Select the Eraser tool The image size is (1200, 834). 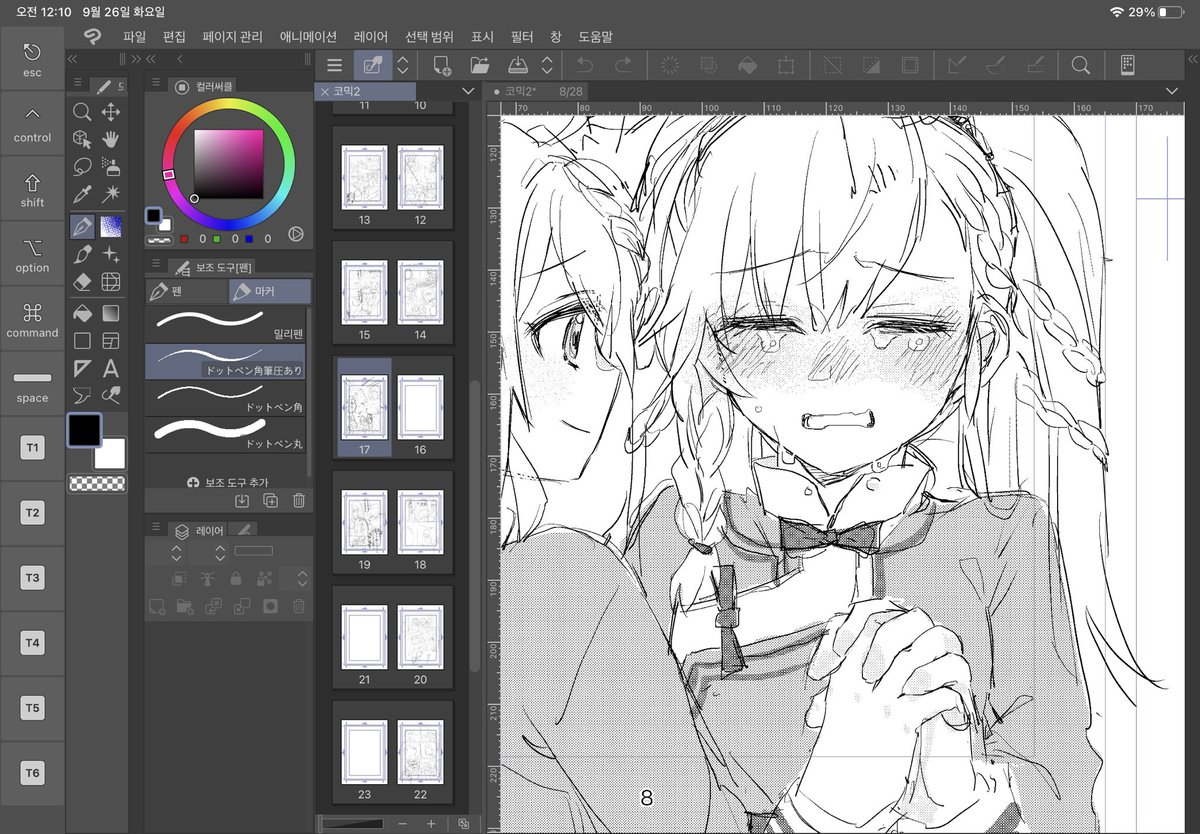[x=83, y=283]
